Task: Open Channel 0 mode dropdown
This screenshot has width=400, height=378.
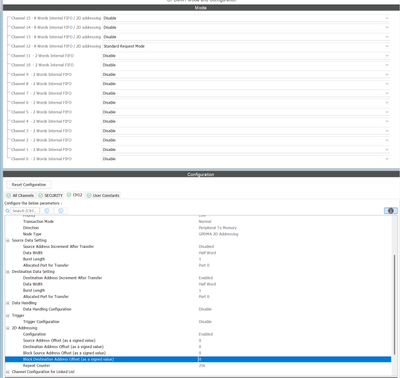Action: click(x=246, y=159)
